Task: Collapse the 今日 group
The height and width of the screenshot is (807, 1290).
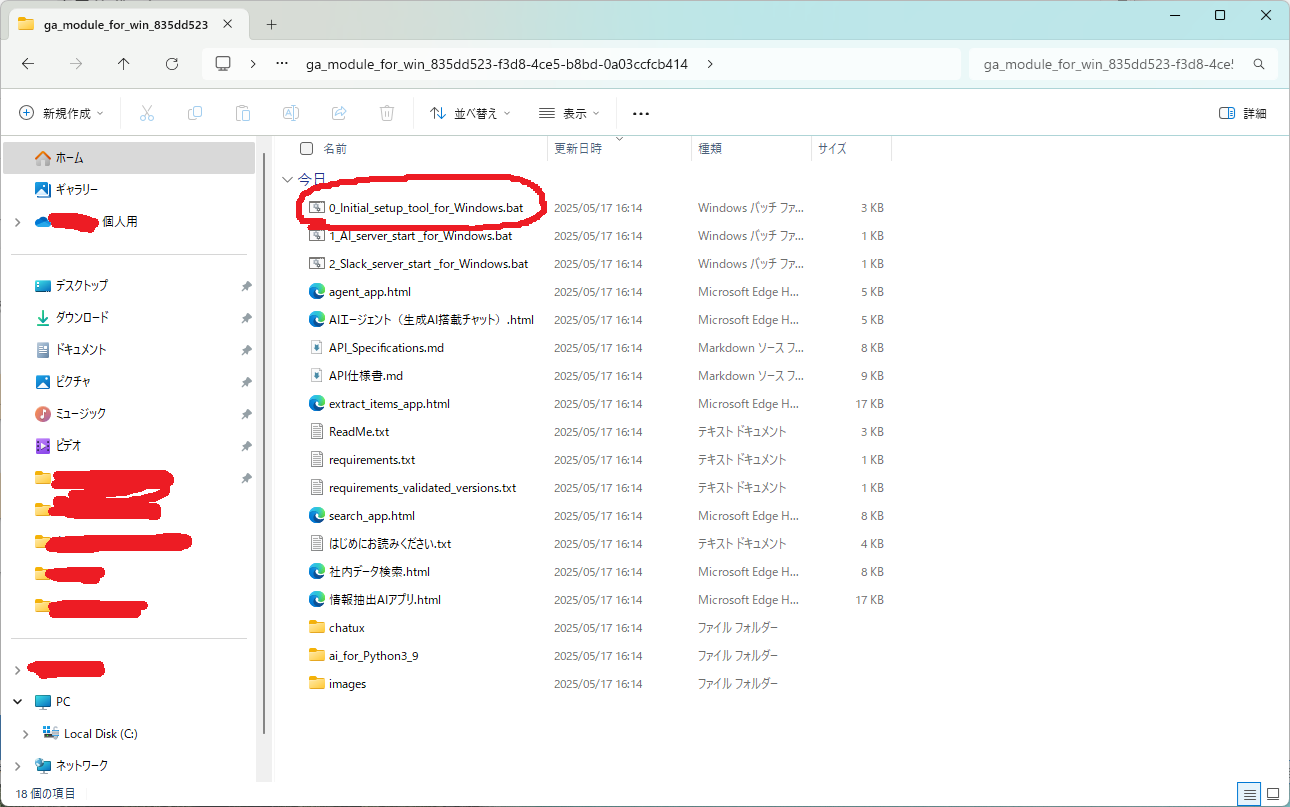Action: point(288,179)
